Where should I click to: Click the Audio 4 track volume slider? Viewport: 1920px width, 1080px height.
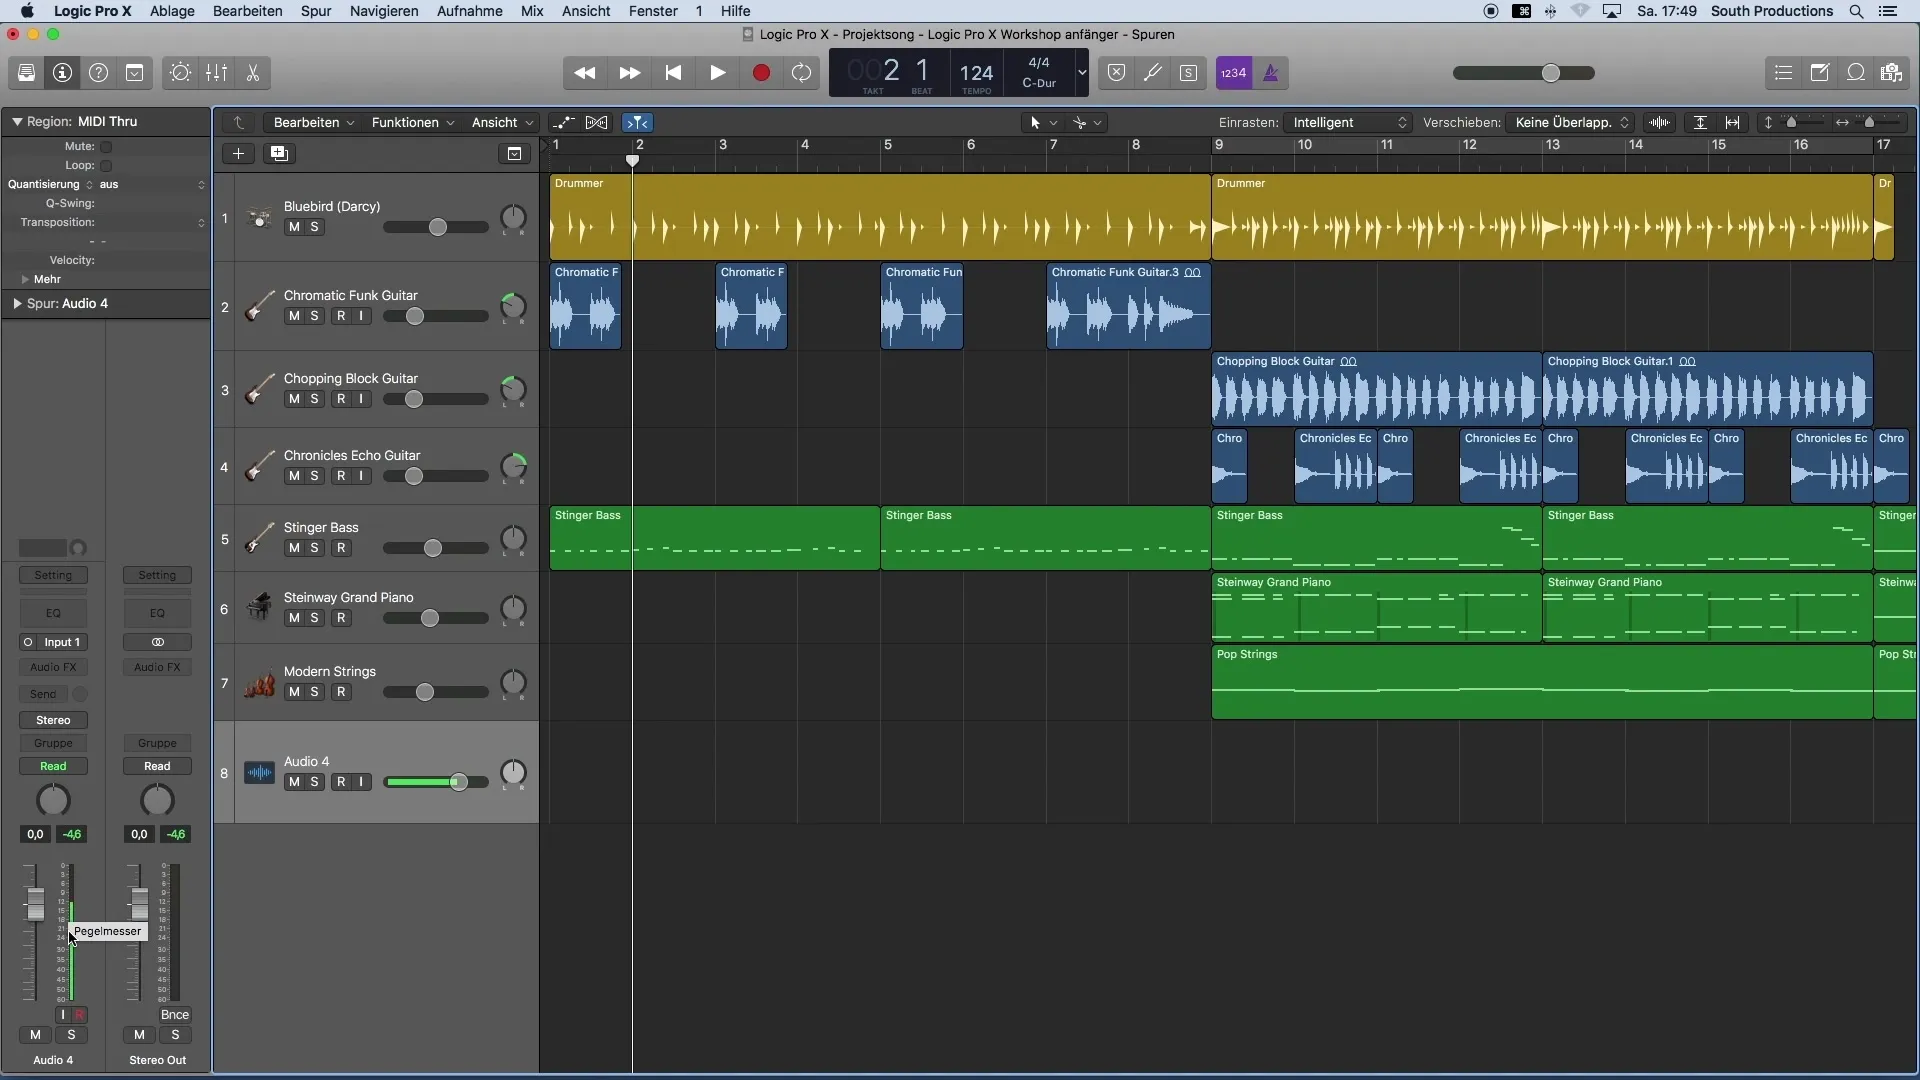click(436, 782)
